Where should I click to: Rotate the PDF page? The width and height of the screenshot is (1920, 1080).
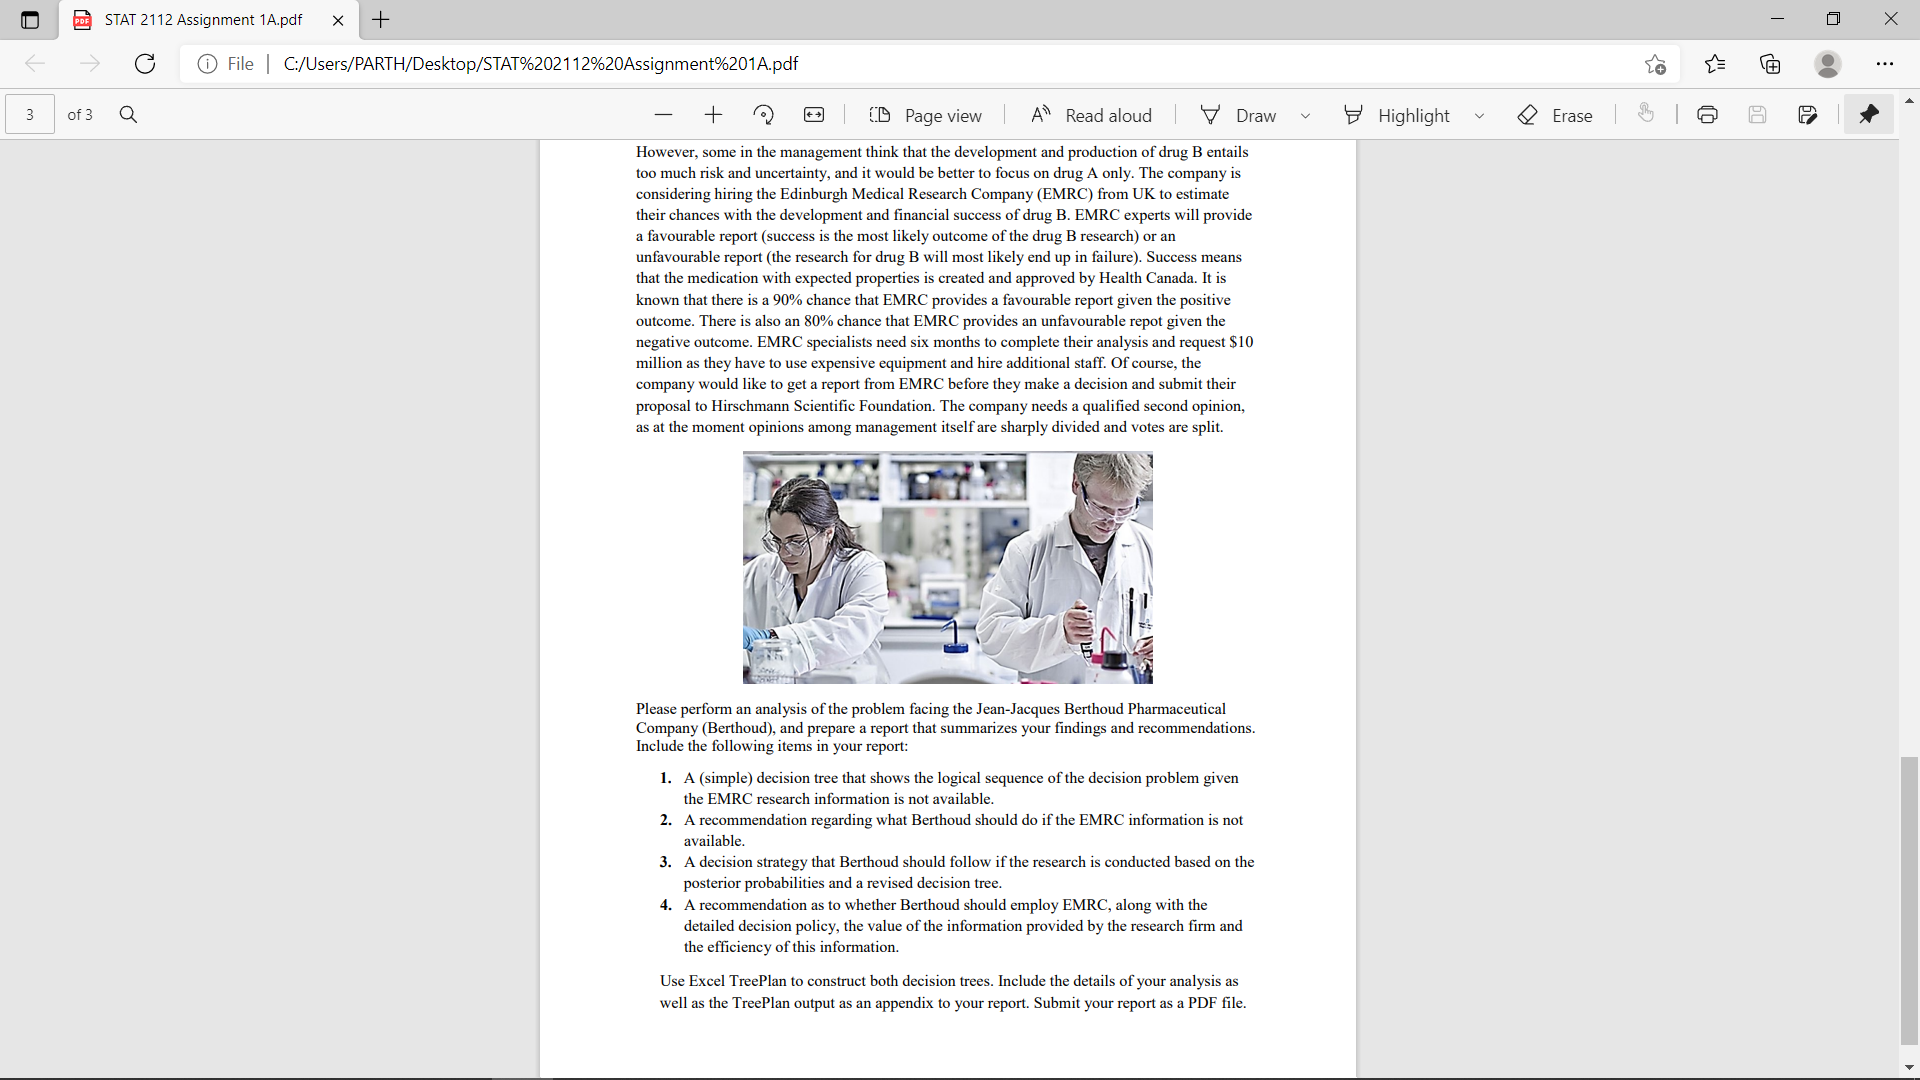pos(764,115)
